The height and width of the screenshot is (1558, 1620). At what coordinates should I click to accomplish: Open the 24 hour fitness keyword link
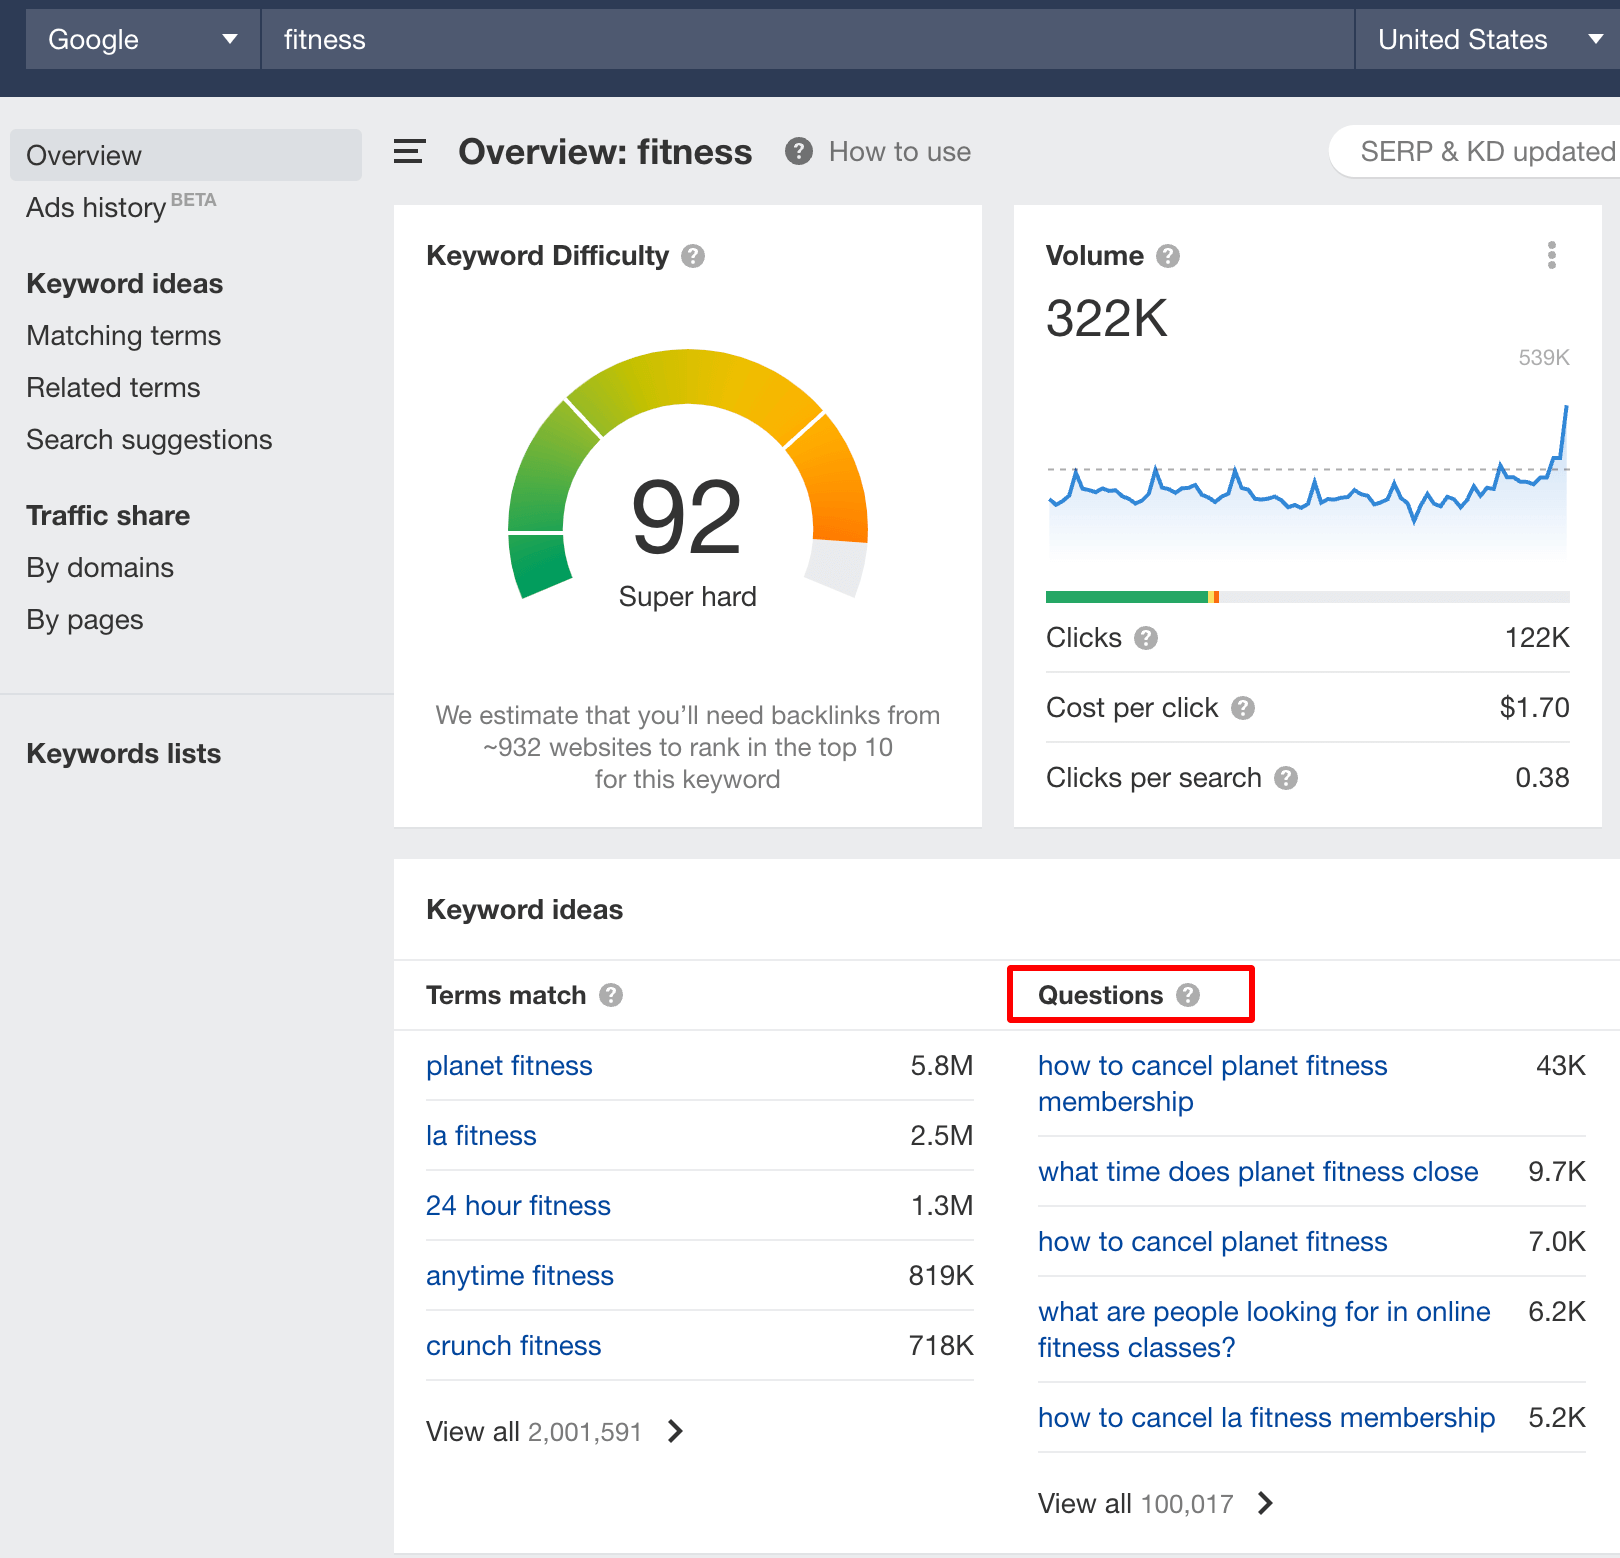[x=518, y=1206]
